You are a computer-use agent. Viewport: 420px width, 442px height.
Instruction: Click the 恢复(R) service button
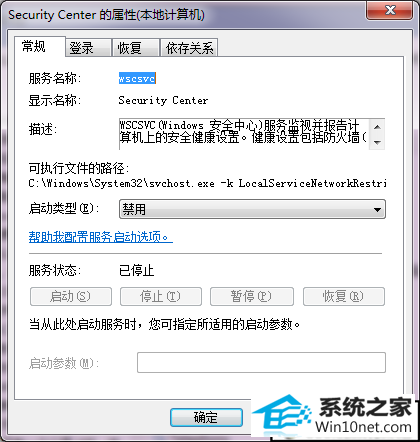[x=344, y=296]
